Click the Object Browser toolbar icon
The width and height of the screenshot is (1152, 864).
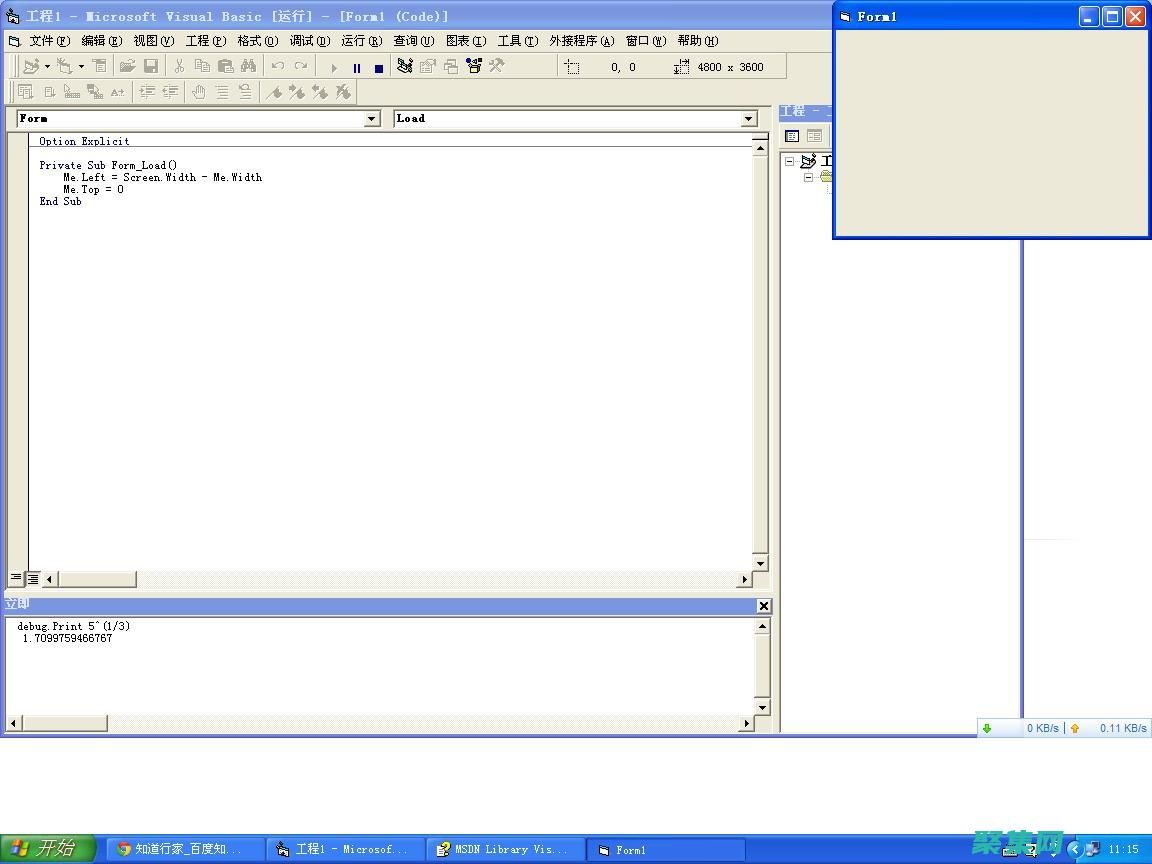pos(473,67)
